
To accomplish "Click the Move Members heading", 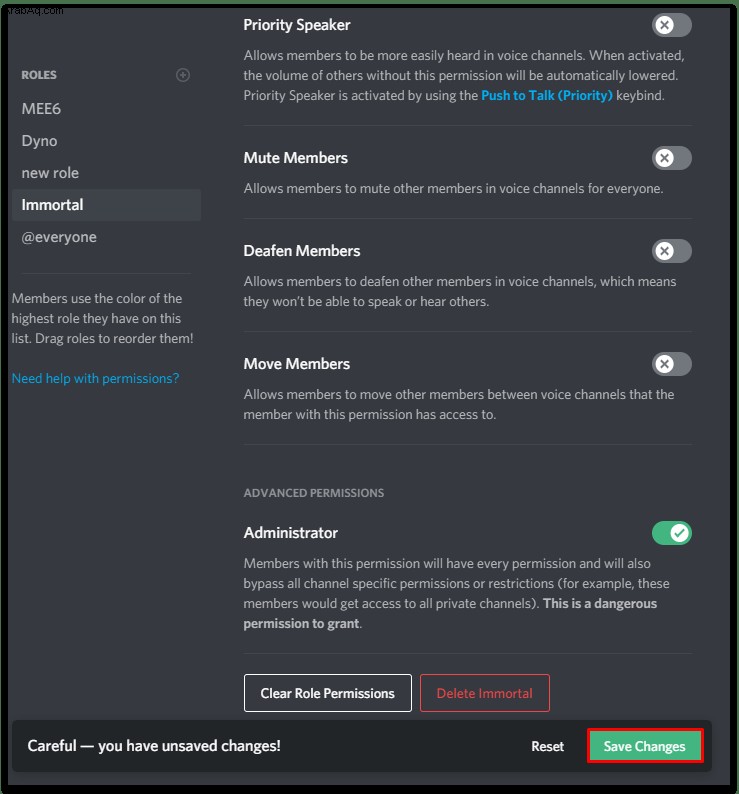I will pyautogui.click(x=297, y=364).
